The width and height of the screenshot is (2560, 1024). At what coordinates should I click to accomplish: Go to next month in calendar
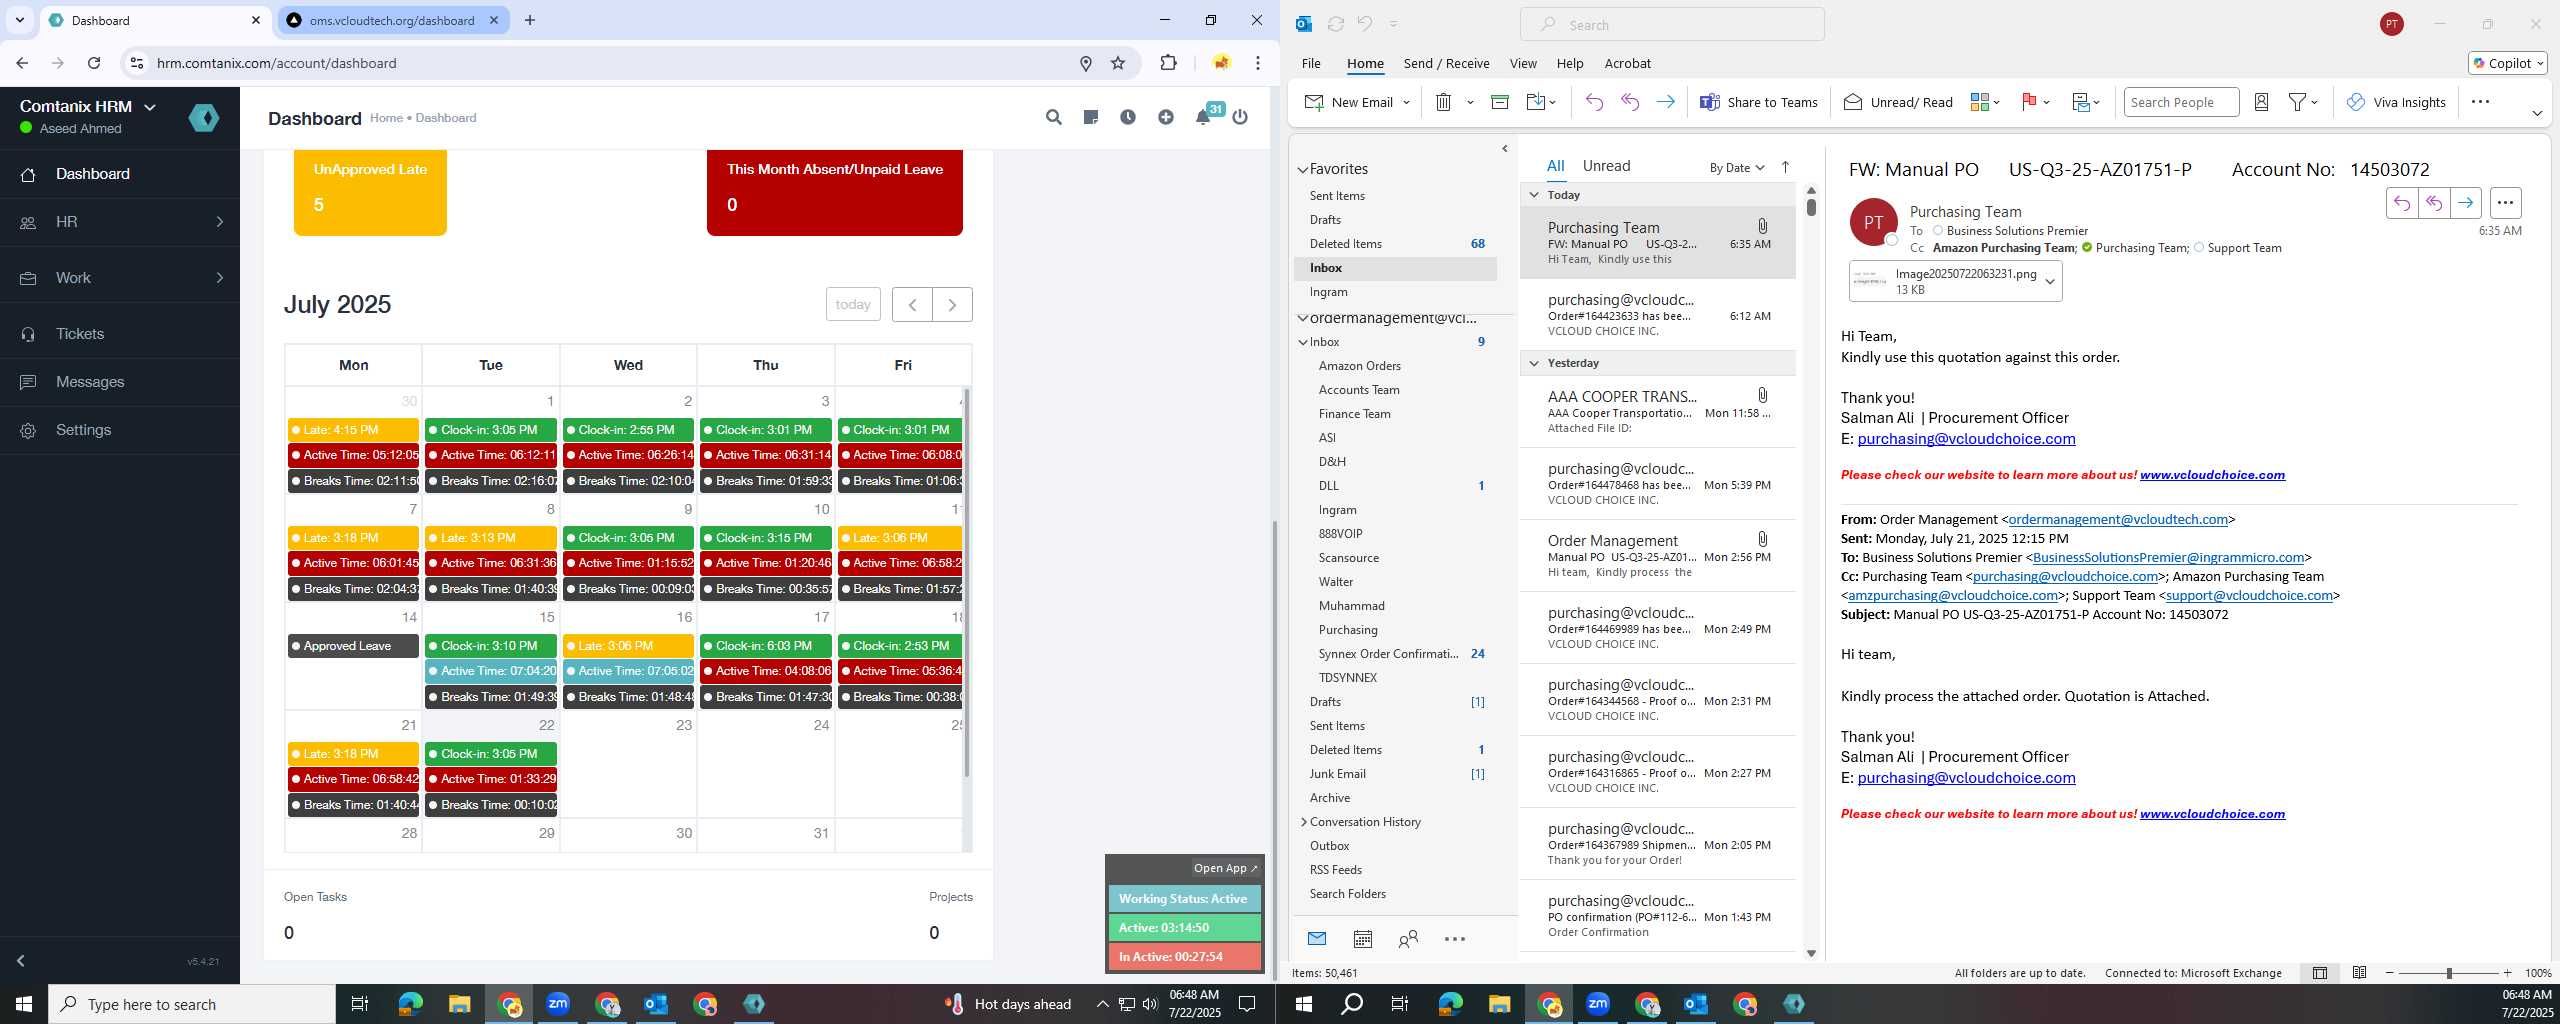click(x=952, y=305)
